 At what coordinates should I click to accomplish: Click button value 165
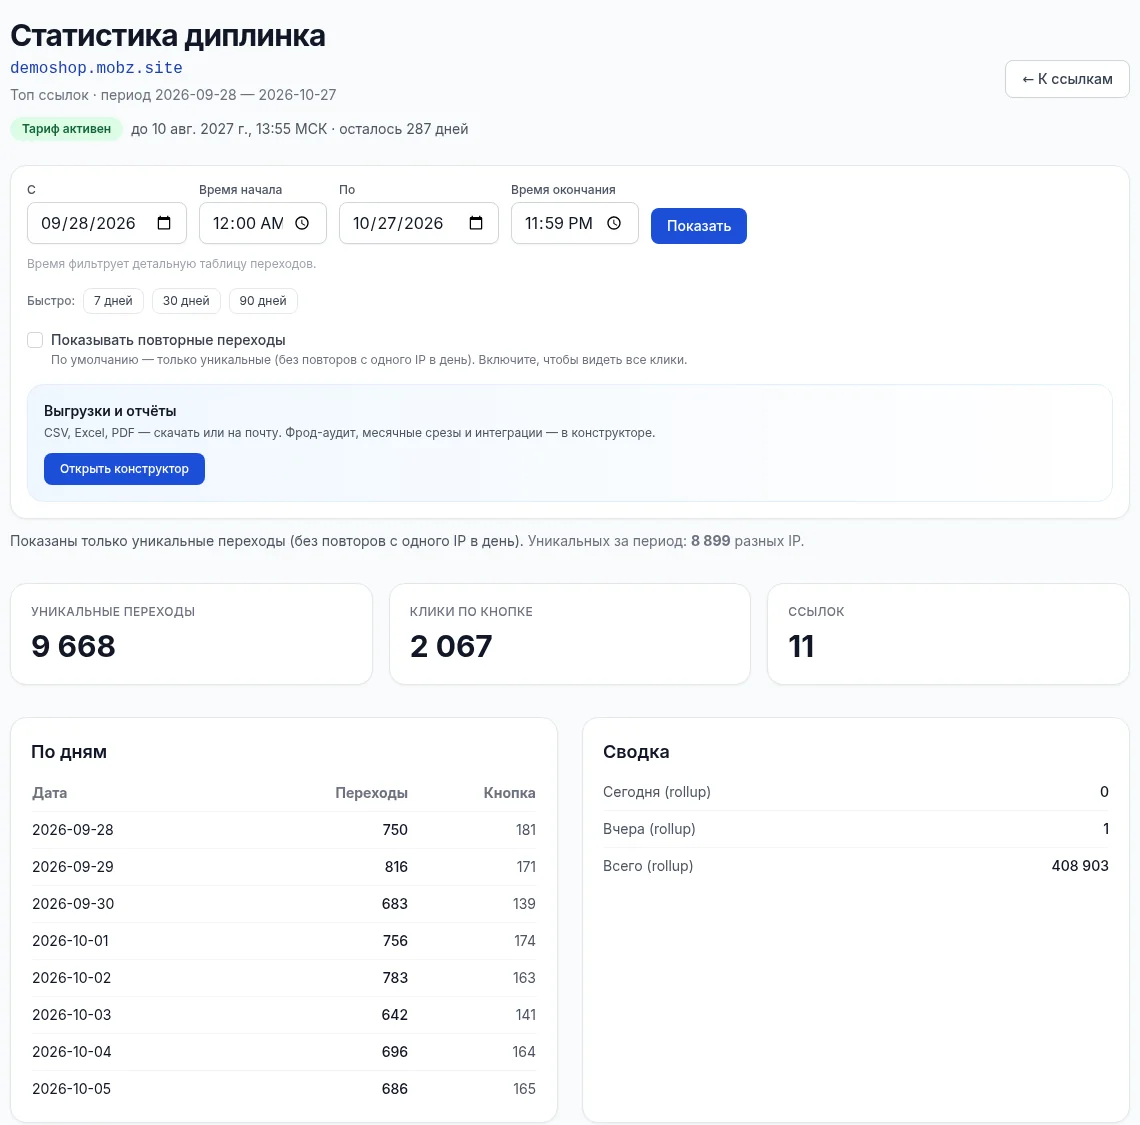[524, 1089]
